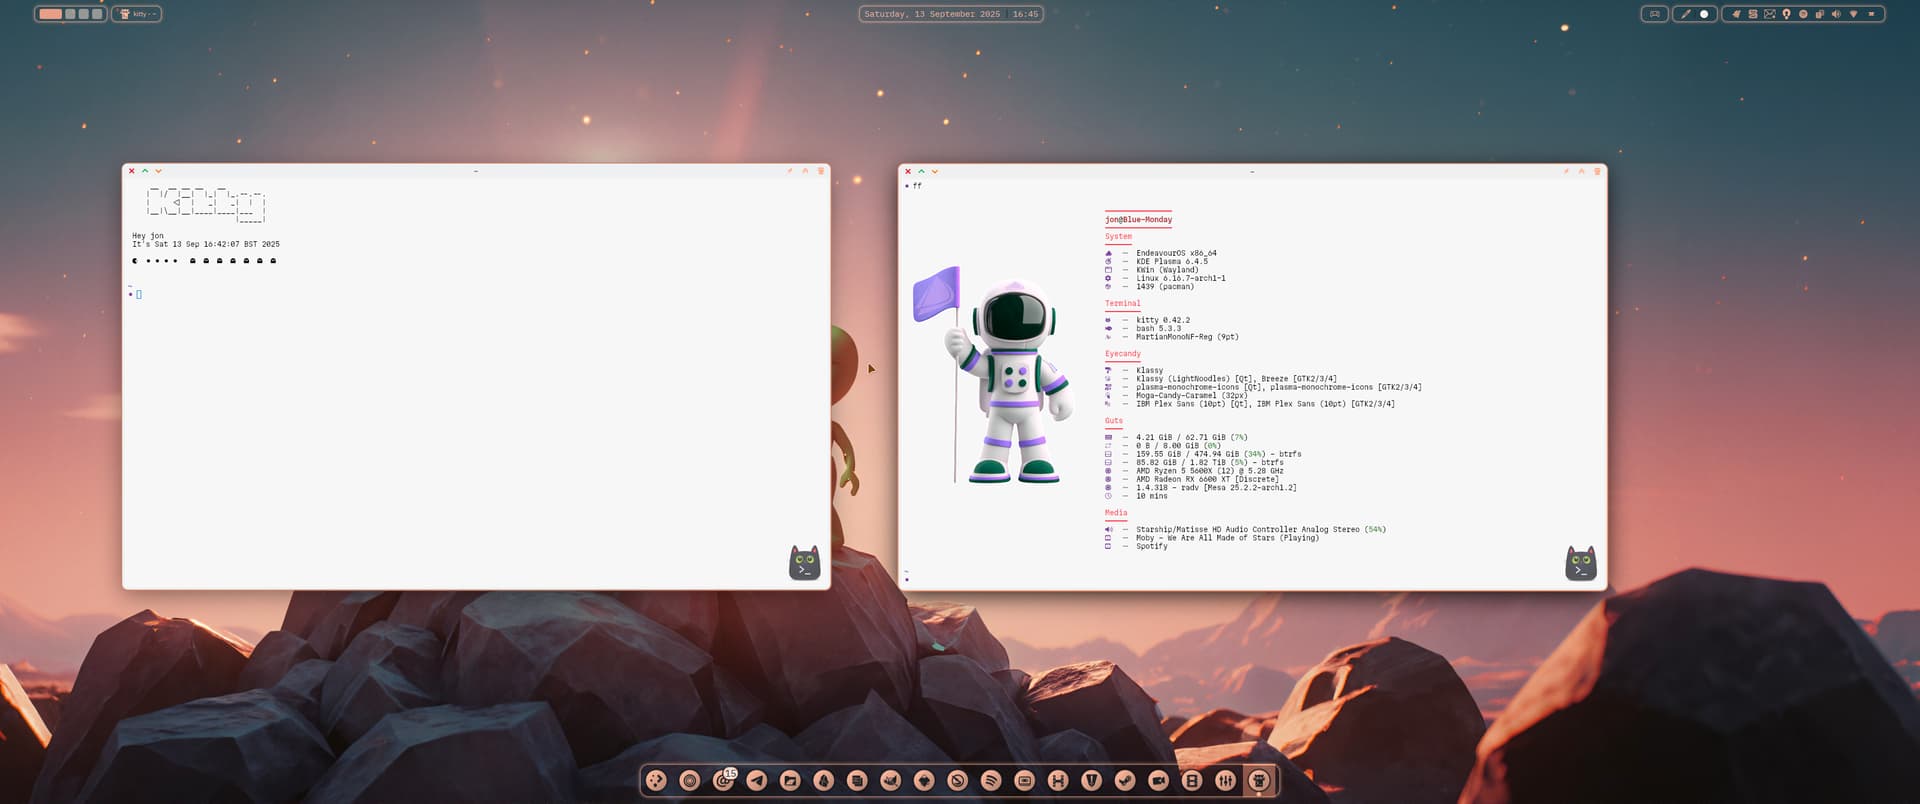Expand the dropdown chevron on left terminal titlebar
The width and height of the screenshot is (1920, 804).
click(158, 171)
